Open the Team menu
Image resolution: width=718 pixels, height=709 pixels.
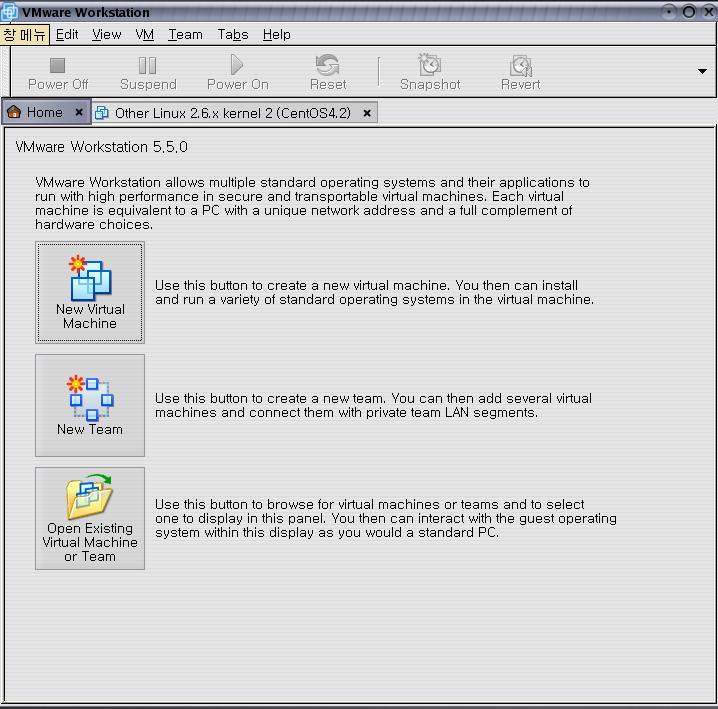pos(185,35)
